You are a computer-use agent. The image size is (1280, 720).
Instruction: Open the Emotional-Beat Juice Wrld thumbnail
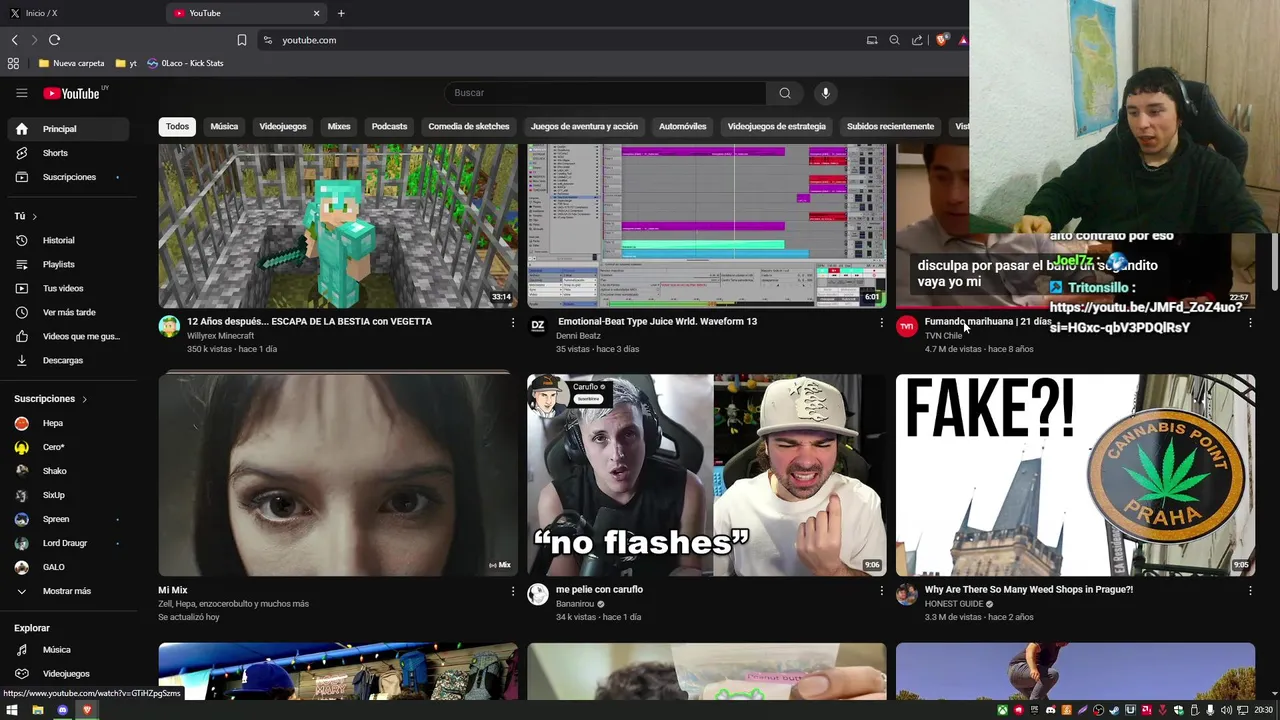click(x=707, y=226)
